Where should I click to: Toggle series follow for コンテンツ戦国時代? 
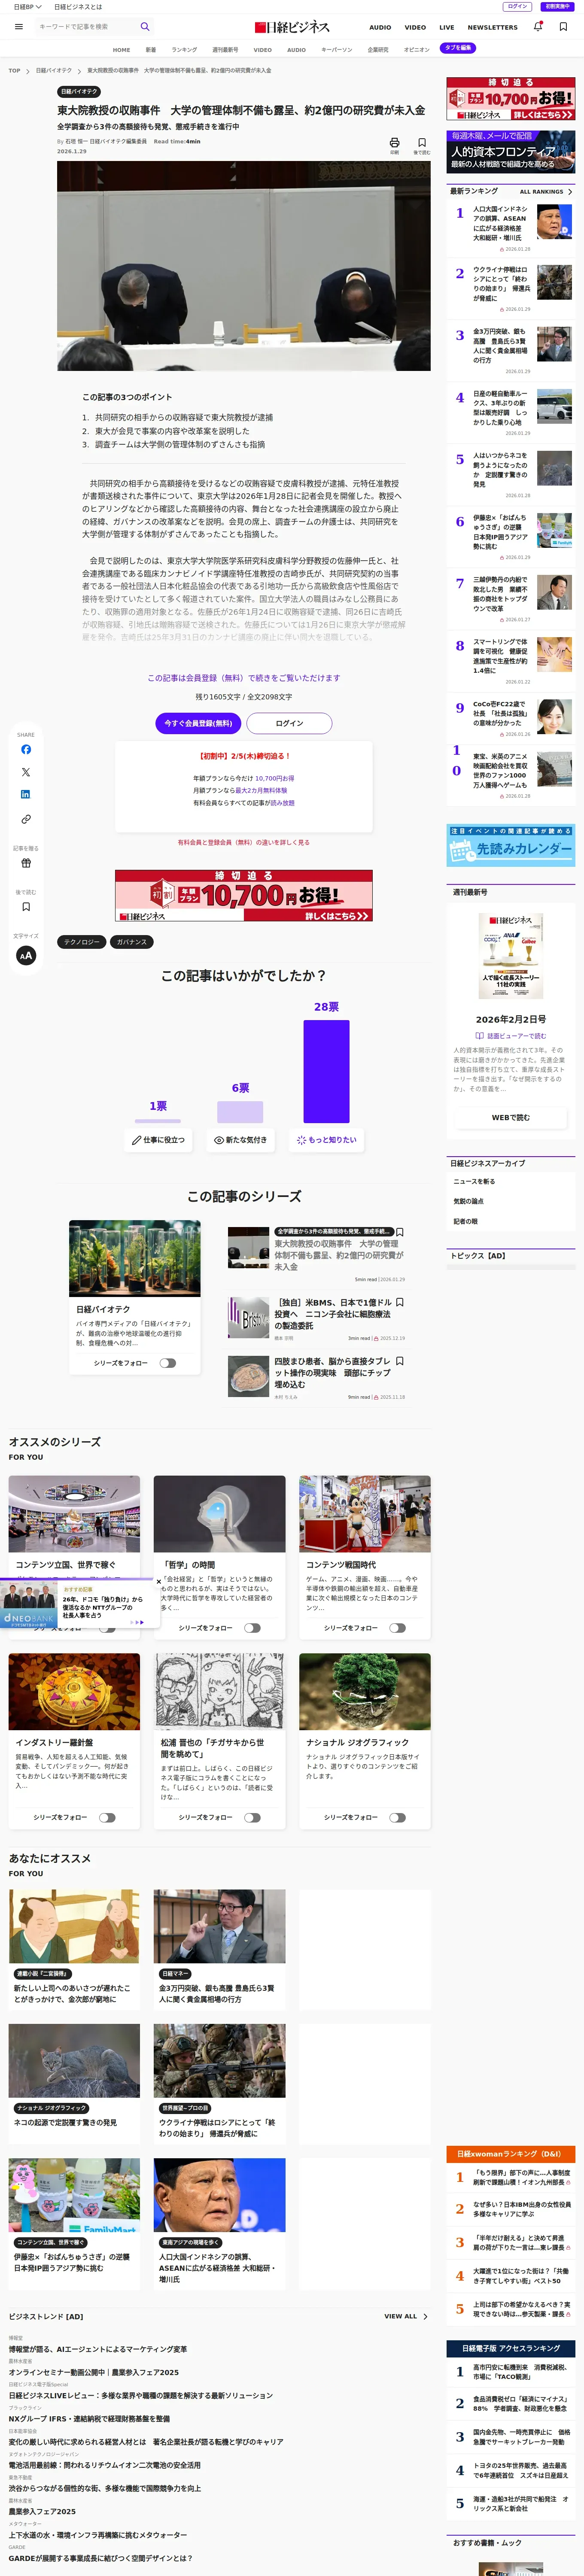397,1628
